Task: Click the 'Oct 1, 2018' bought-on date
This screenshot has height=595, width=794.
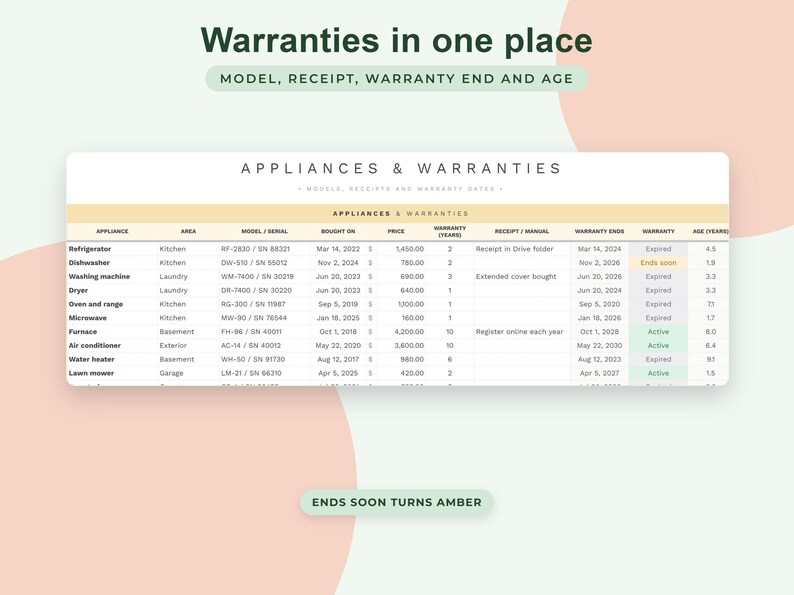Action: point(338,332)
